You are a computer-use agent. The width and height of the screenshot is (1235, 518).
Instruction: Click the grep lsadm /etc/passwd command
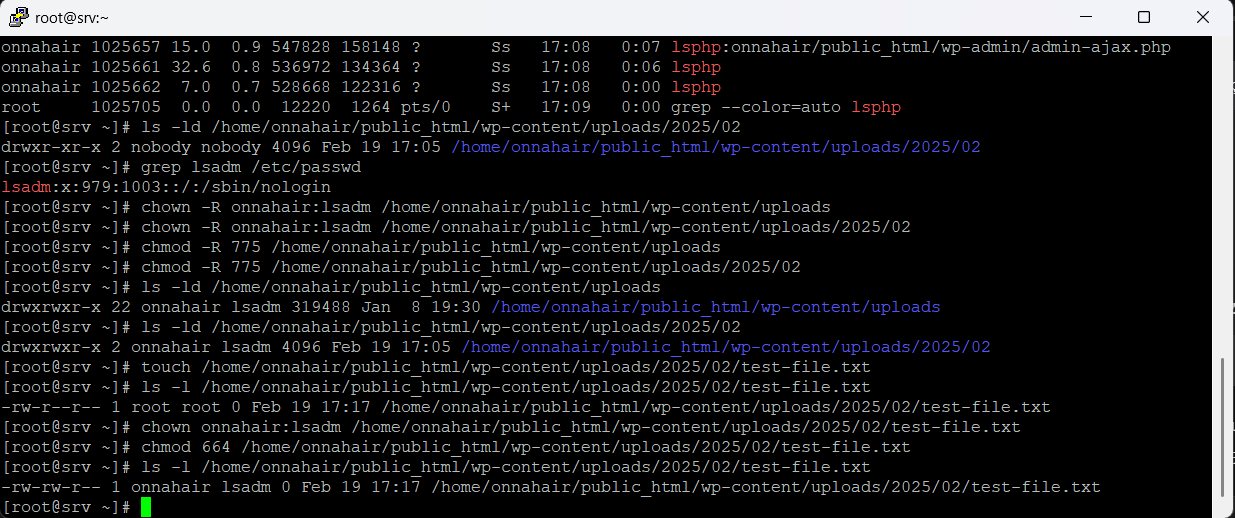251,167
